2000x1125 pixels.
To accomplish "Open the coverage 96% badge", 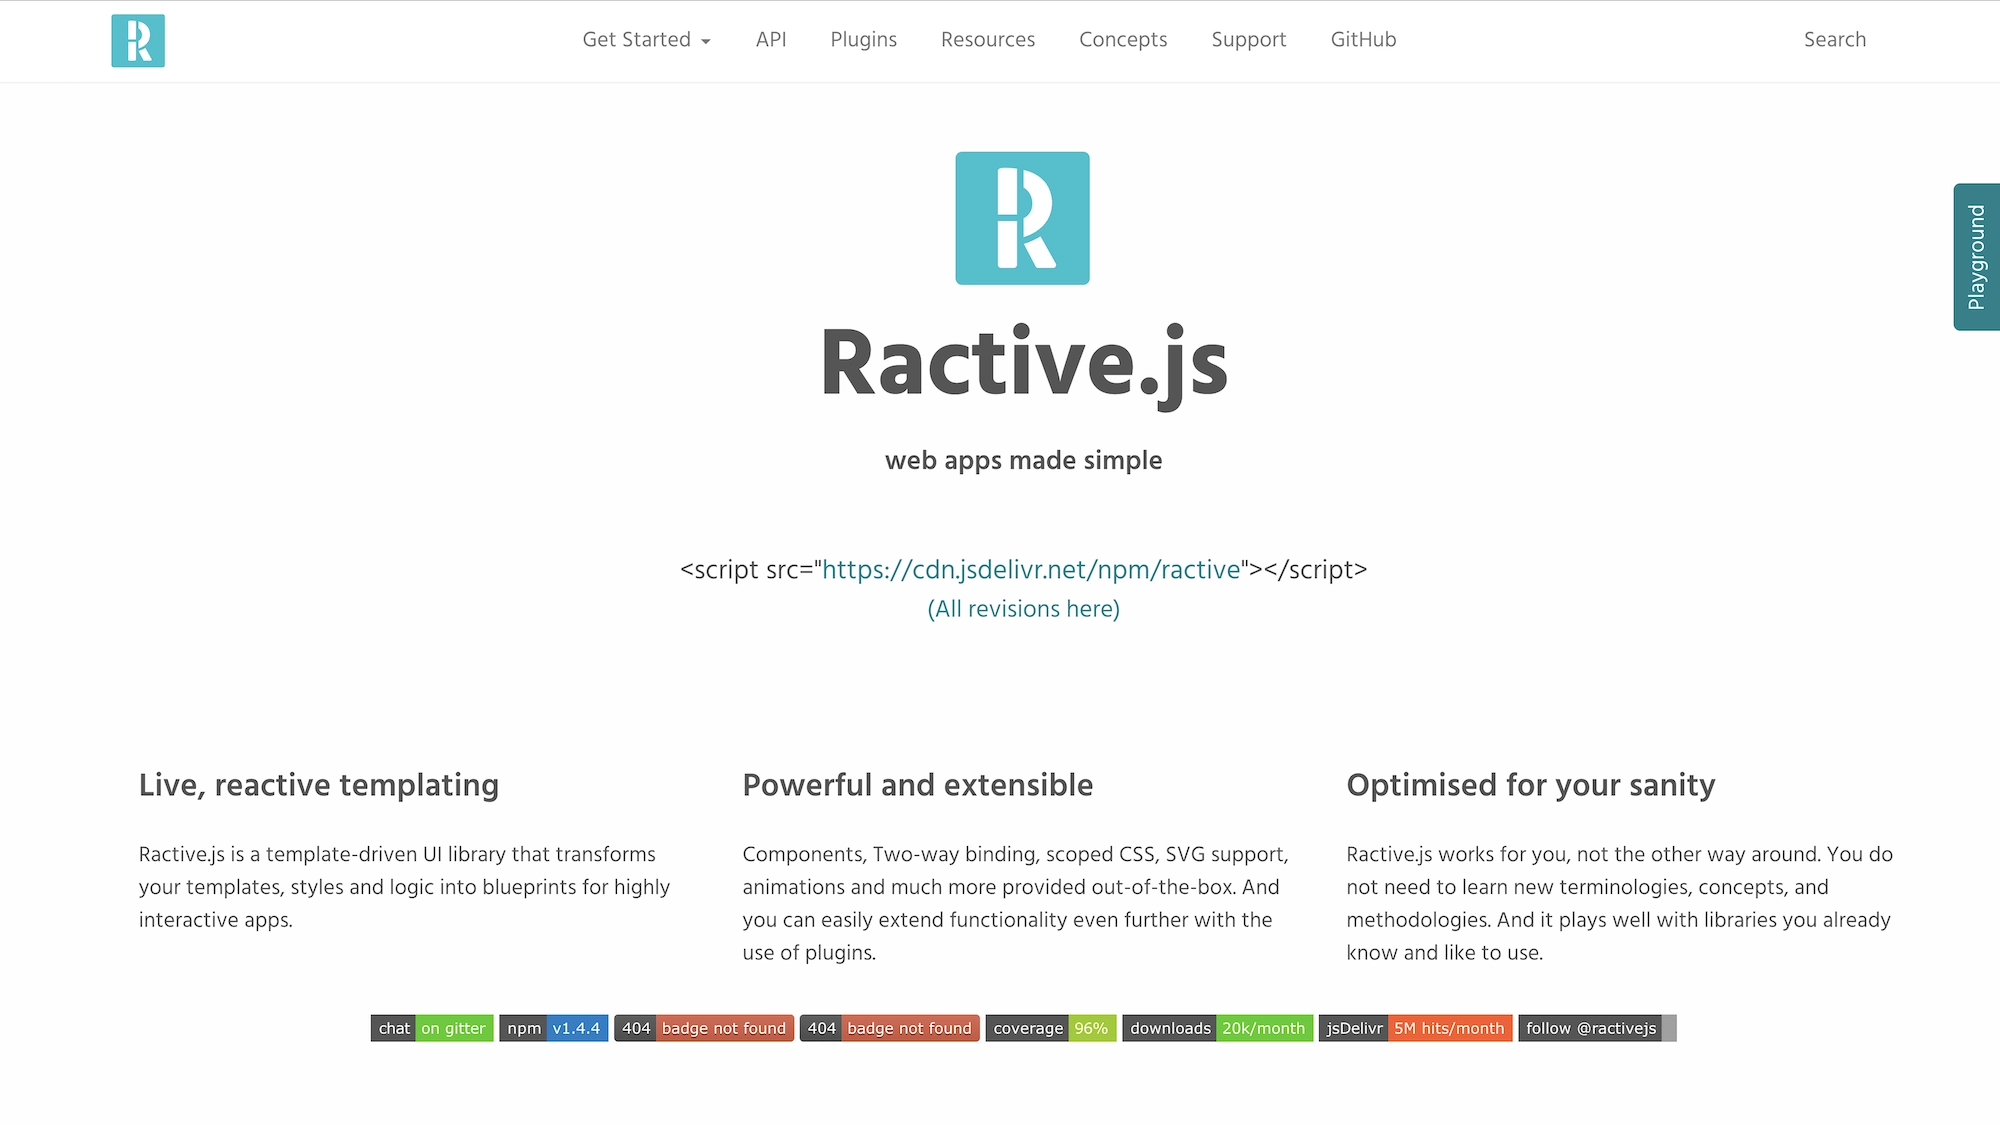I will (1051, 1028).
